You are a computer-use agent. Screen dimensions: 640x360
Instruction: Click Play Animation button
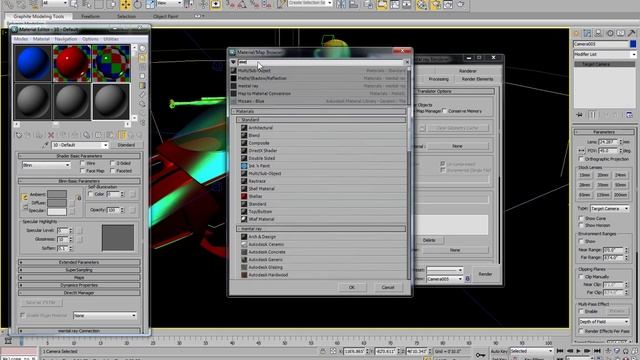(578, 351)
